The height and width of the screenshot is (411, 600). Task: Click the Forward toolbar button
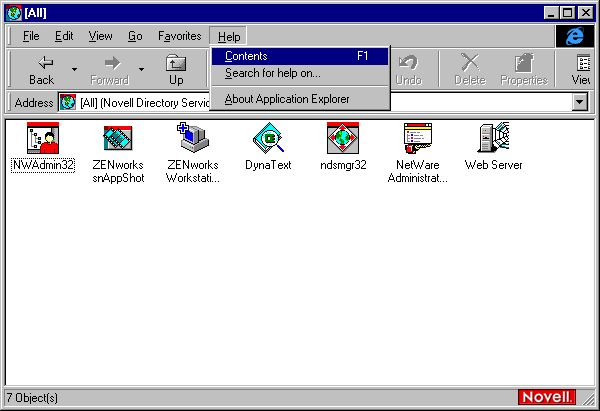pos(109,70)
